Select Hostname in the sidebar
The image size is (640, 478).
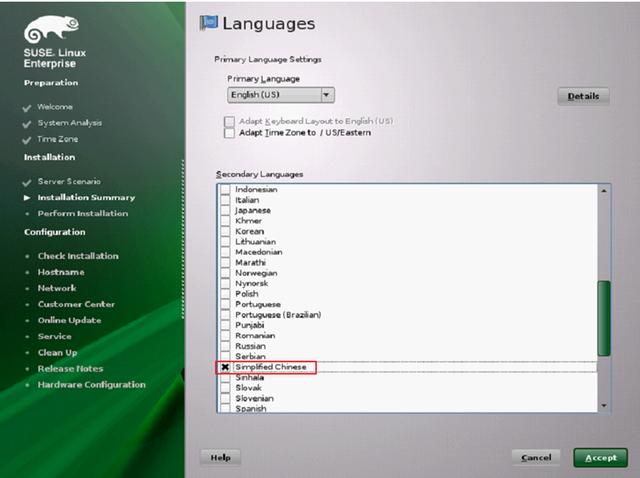[61, 272]
